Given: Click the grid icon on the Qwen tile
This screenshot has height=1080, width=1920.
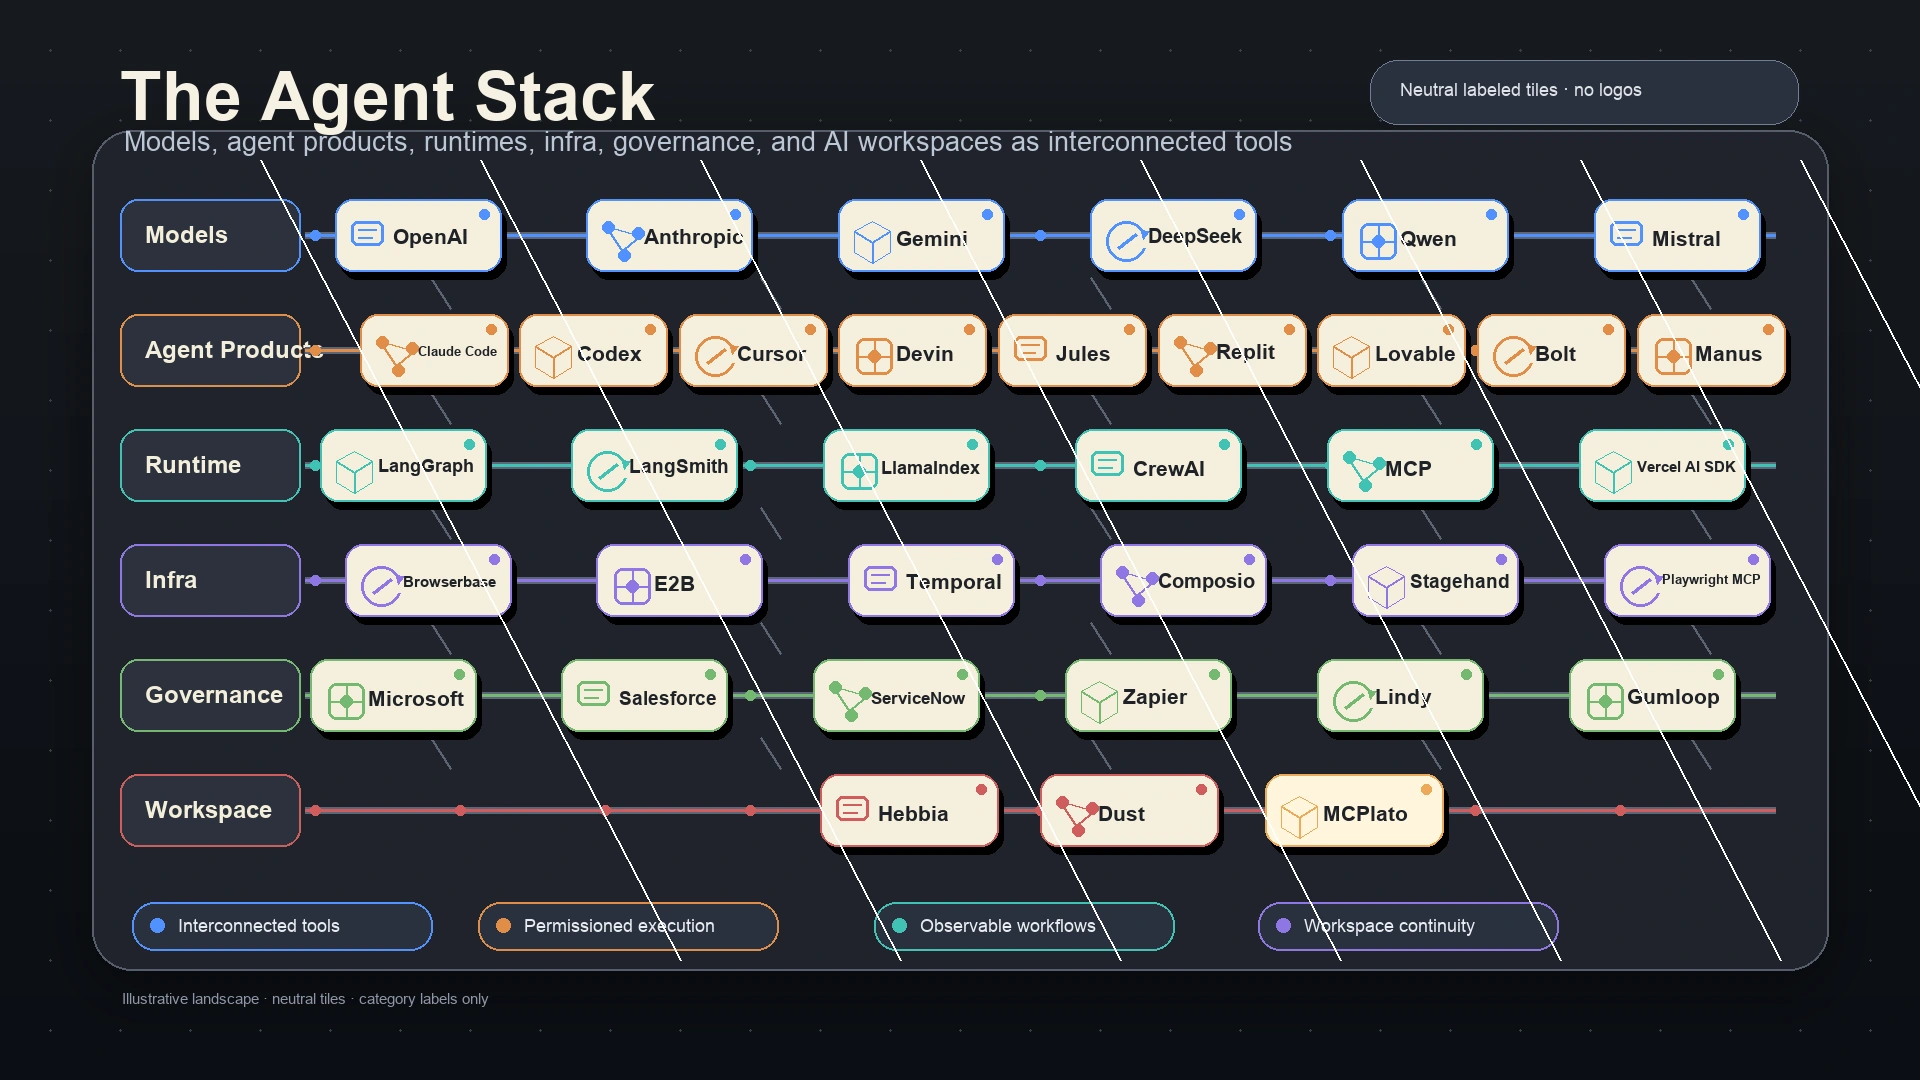Looking at the screenshot, I should click(x=1378, y=241).
